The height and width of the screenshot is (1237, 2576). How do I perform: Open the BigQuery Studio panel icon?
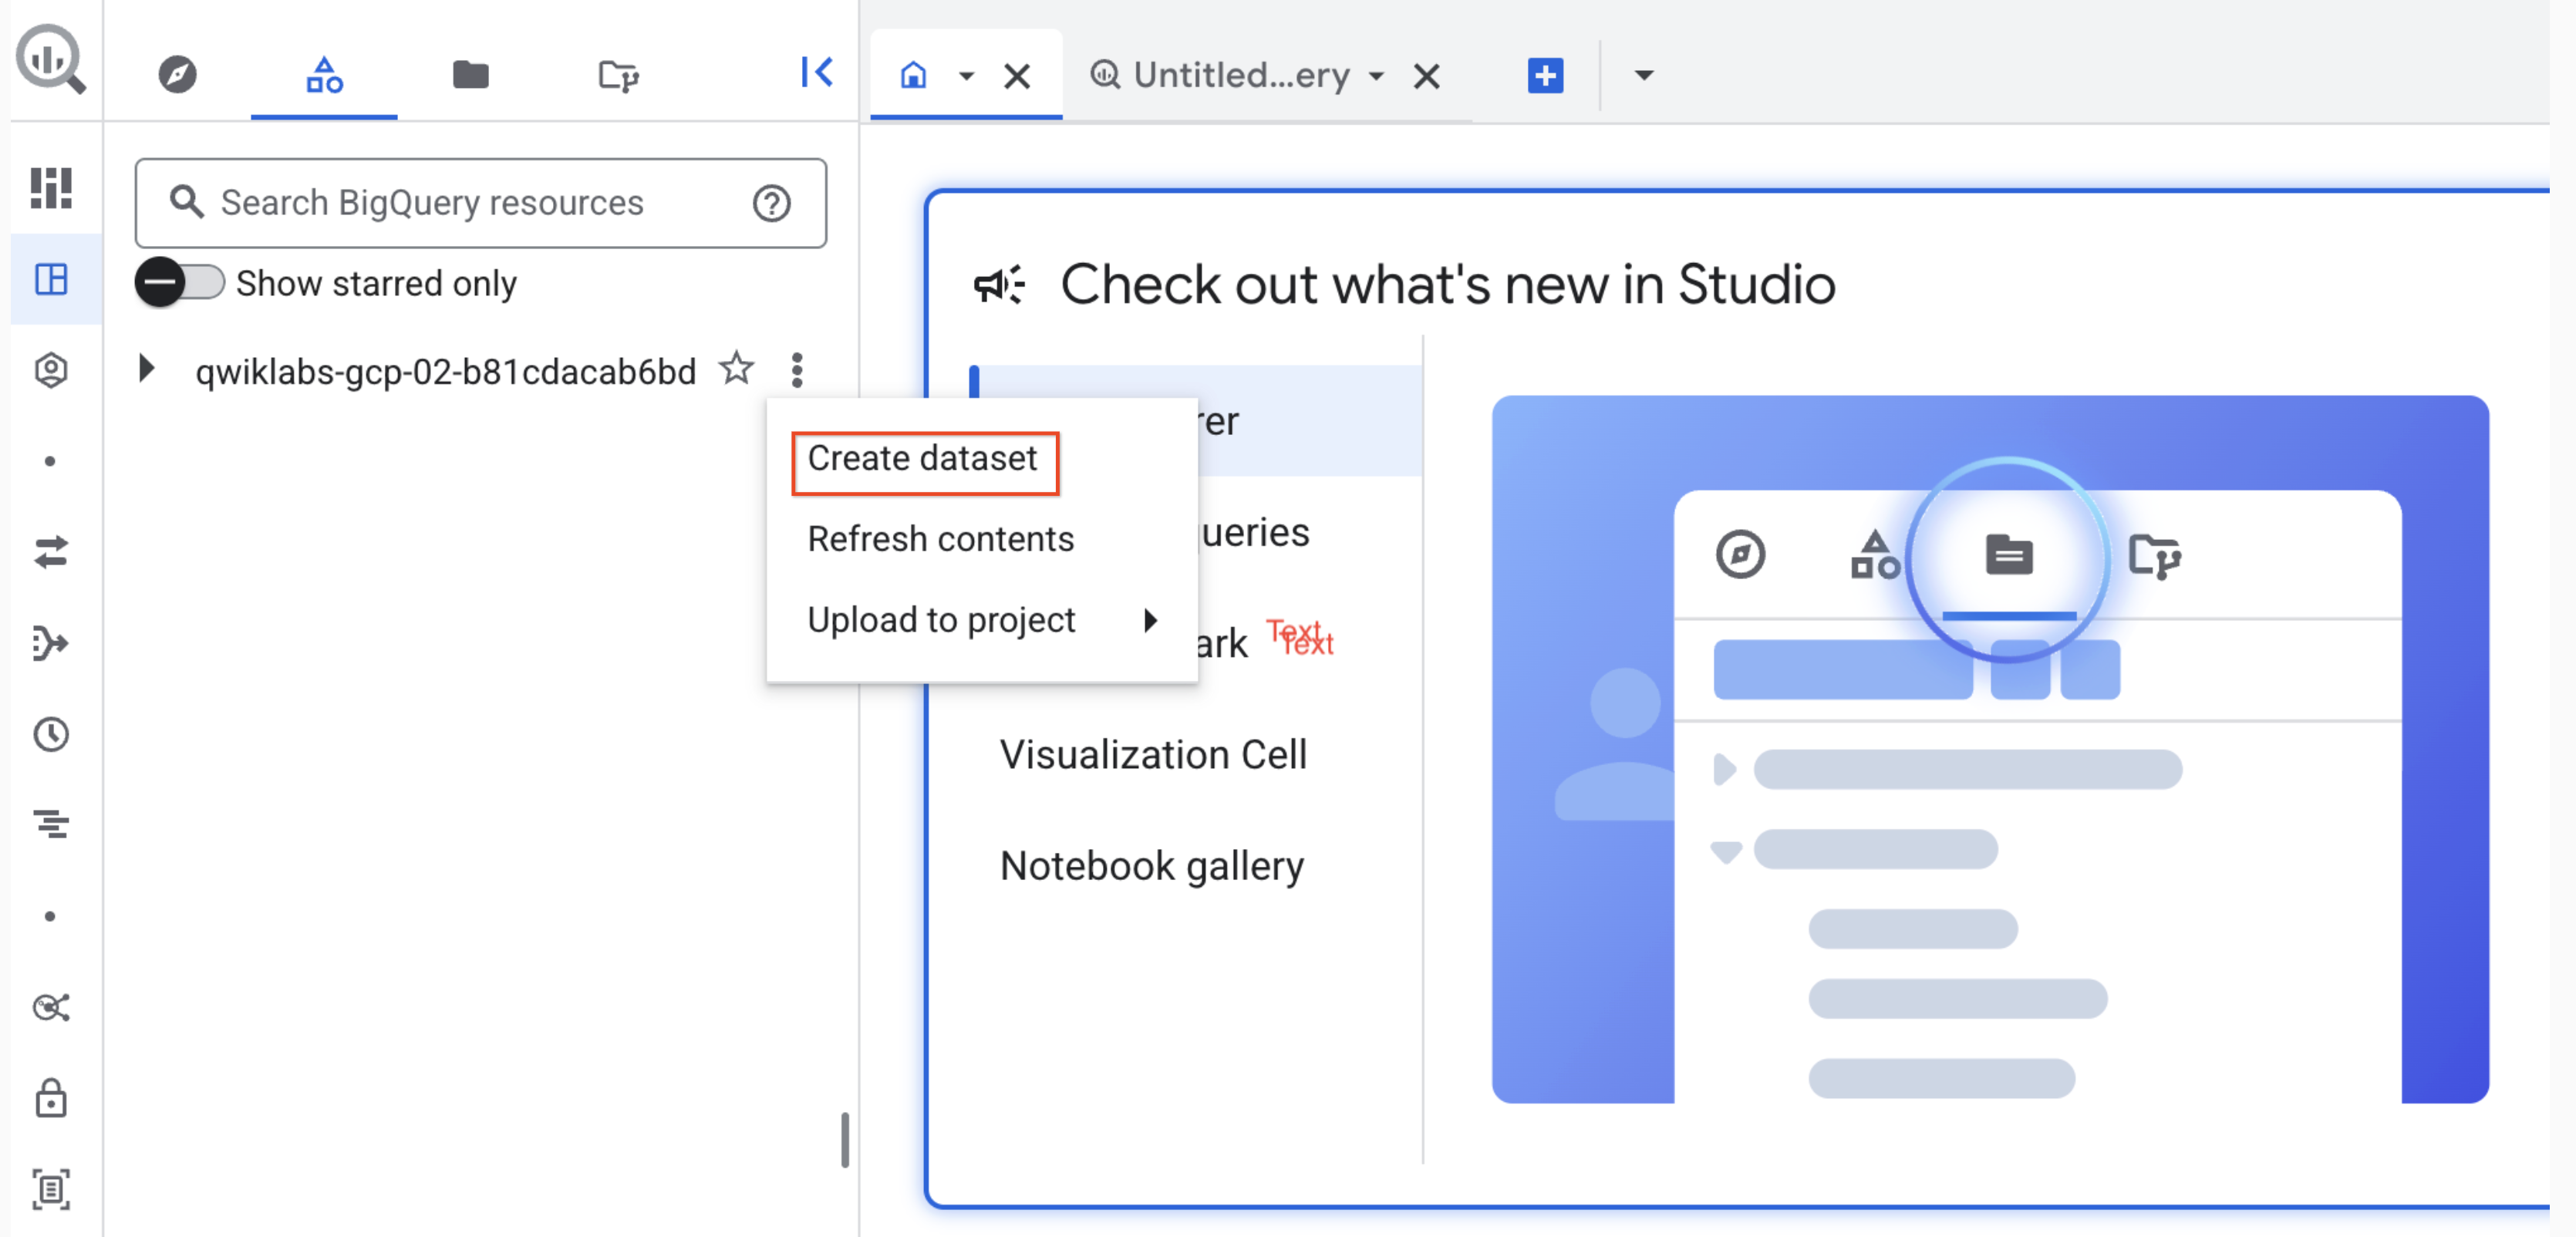pyautogui.click(x=52, y=280)
